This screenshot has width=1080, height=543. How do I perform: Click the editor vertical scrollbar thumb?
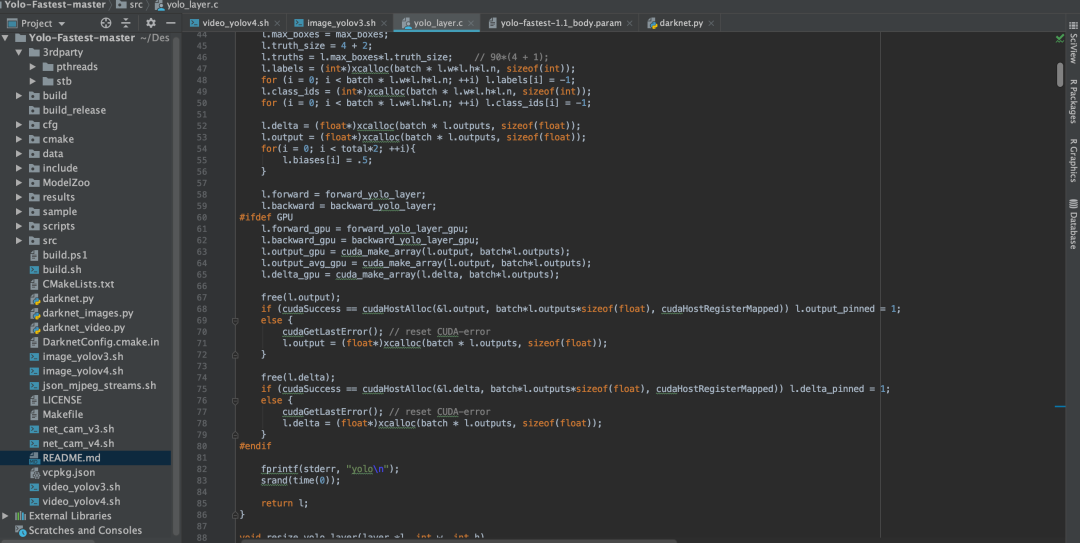[x=1059, y=74]
